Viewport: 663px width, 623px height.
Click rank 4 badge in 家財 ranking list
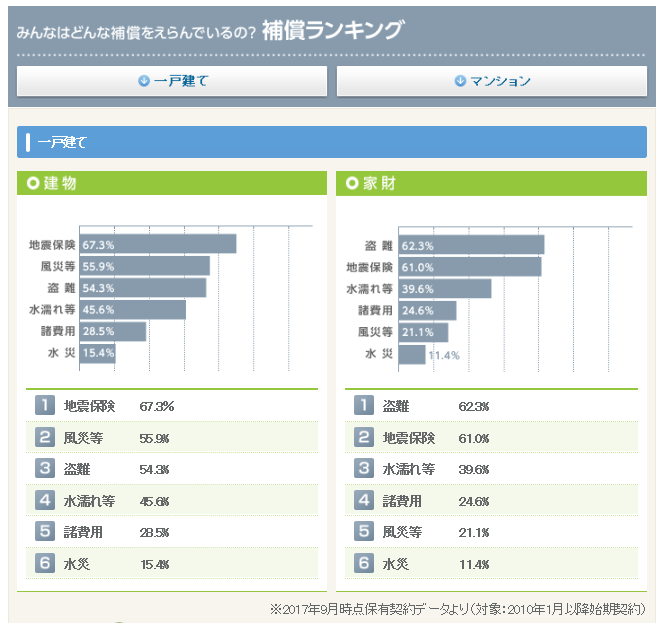(x=364, y=500)
